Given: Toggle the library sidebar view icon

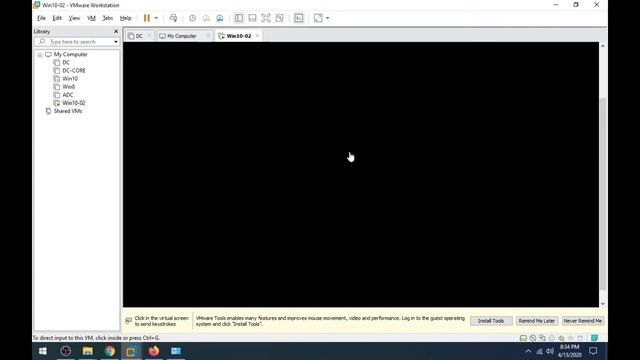Looking at the screenshot, I should pos(239,18).
